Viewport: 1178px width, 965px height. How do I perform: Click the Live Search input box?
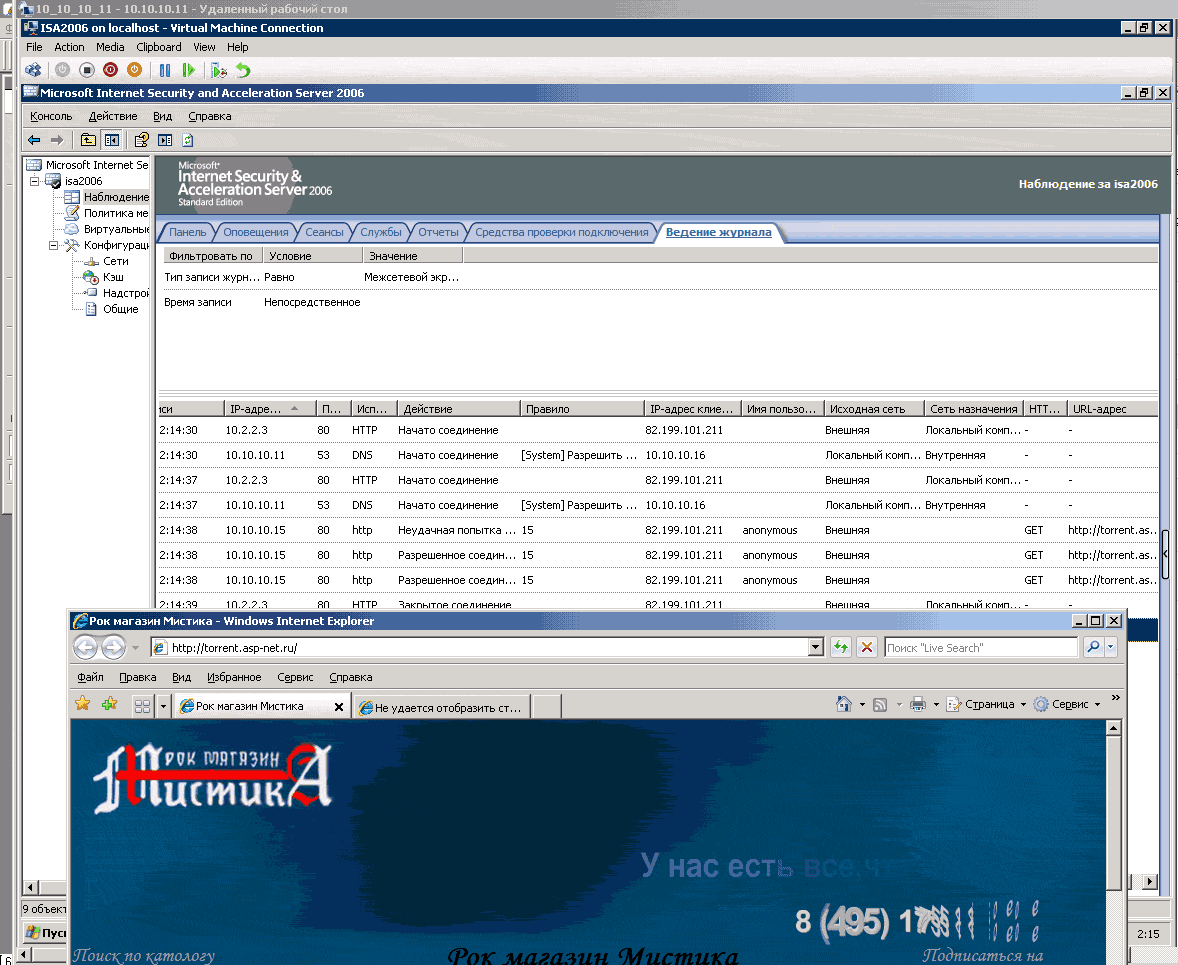click(980, 648)
